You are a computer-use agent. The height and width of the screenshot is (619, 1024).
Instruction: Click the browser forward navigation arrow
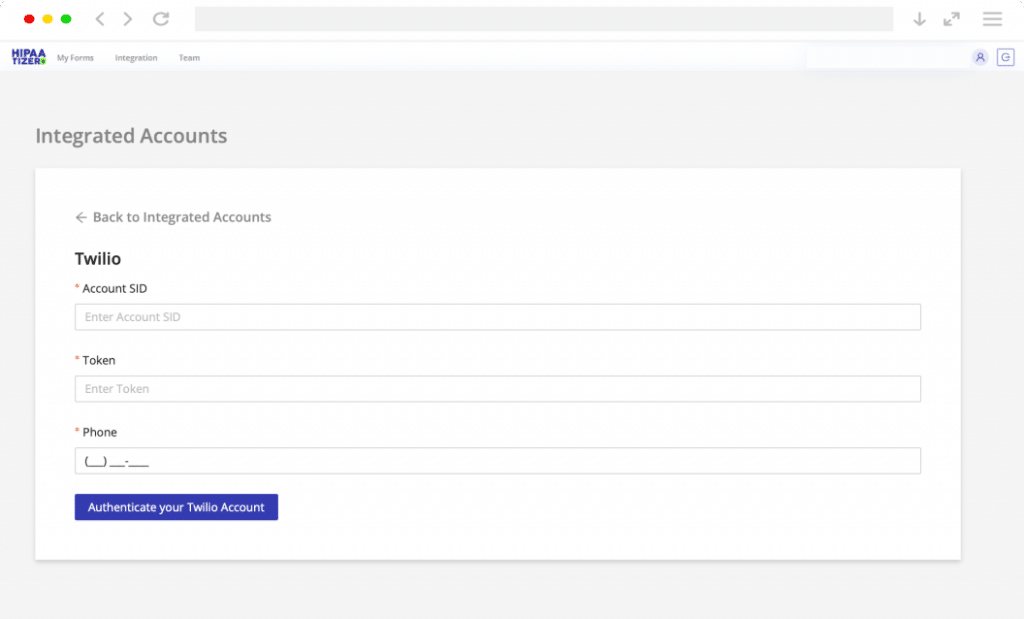click(x=126, y=18)
